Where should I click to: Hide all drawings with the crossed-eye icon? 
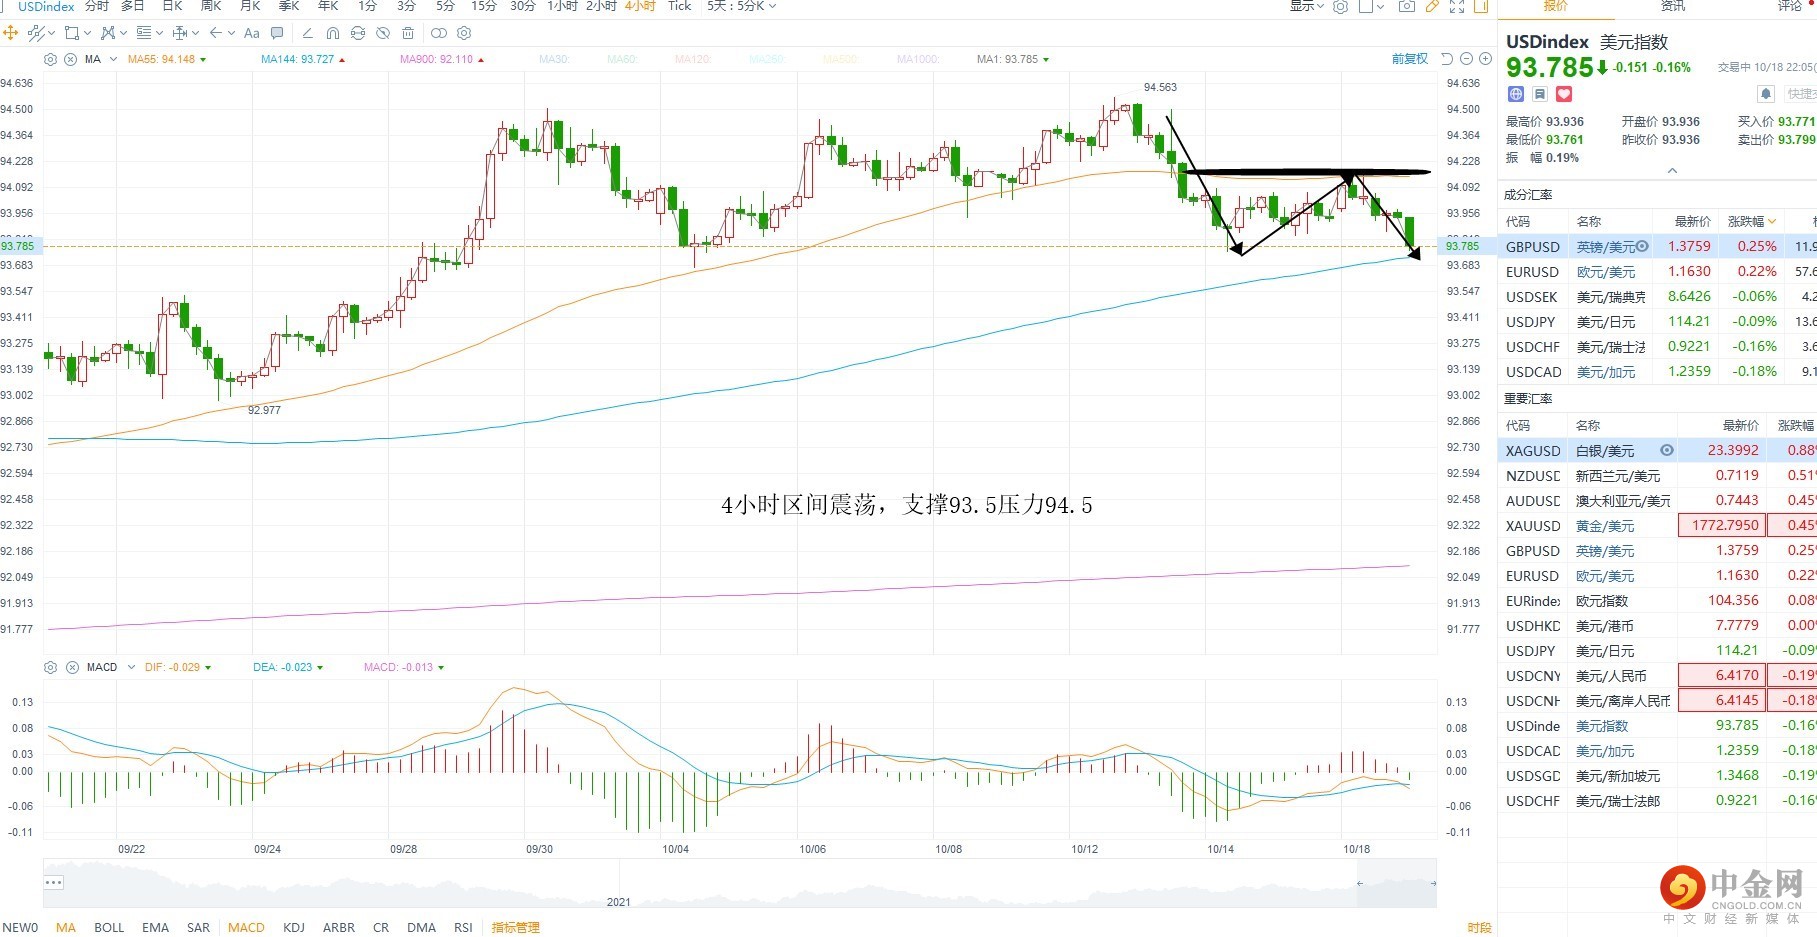(383, 33)
